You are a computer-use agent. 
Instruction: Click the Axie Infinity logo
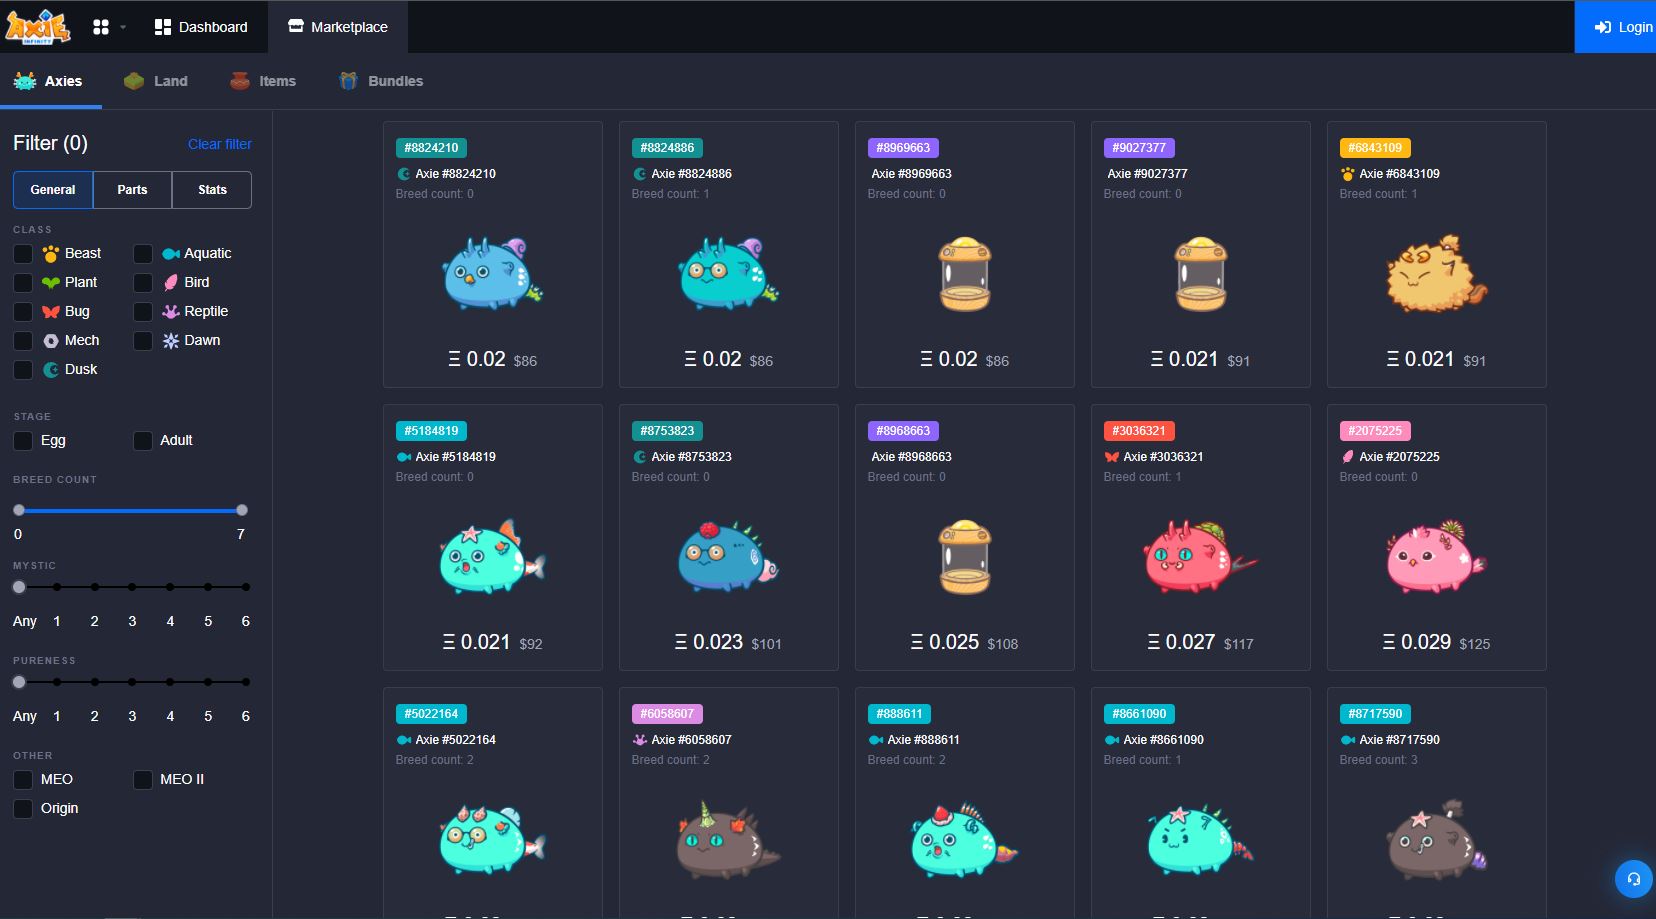(38, 27)
